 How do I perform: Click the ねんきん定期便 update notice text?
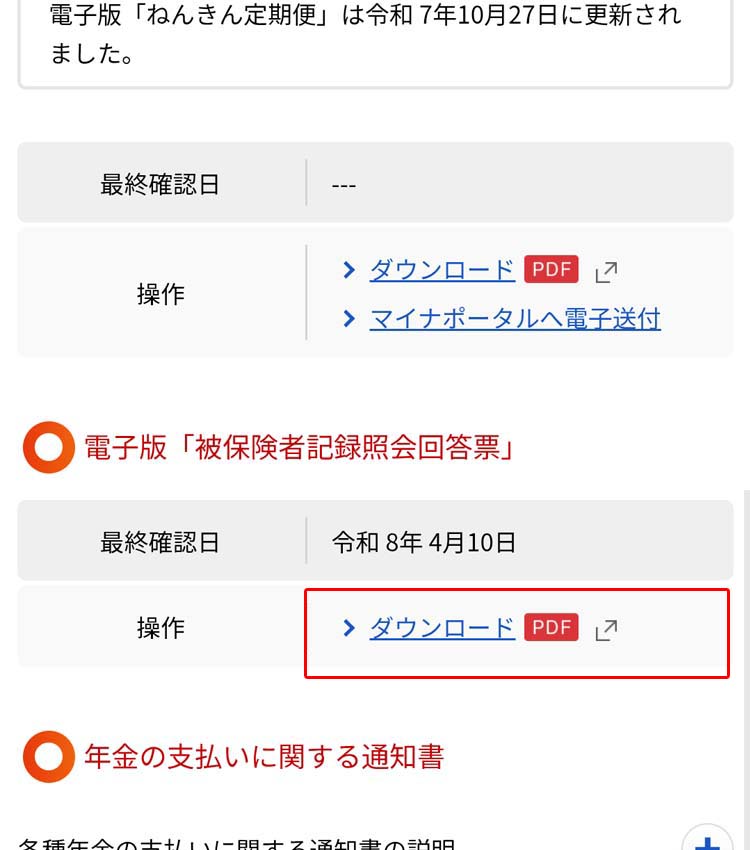click(365, 34)
